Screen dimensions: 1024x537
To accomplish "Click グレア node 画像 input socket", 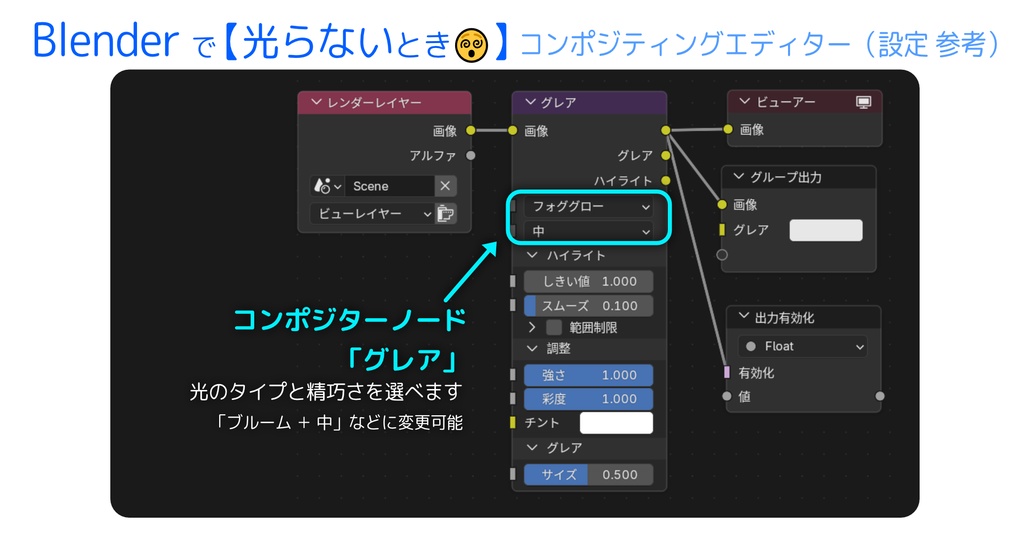I will coord(513,131).
